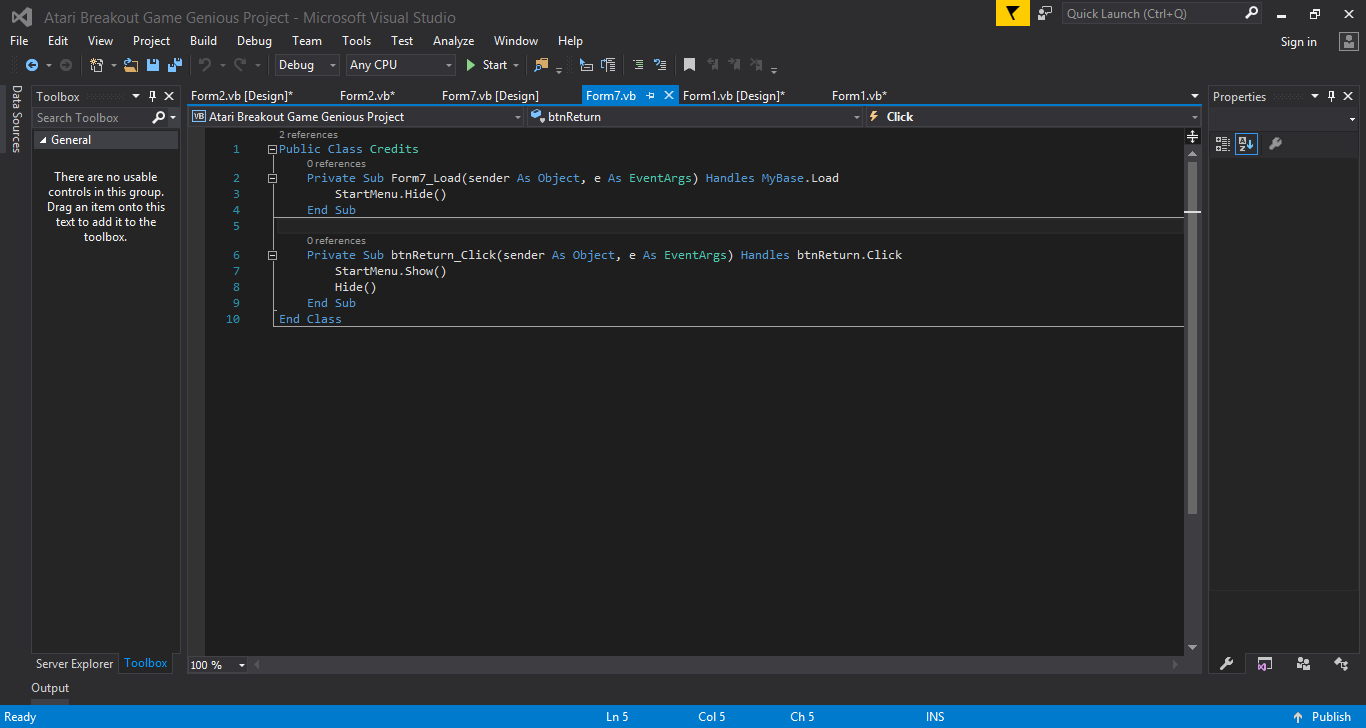Open the project scope dropdown in editor

[356, 117]
